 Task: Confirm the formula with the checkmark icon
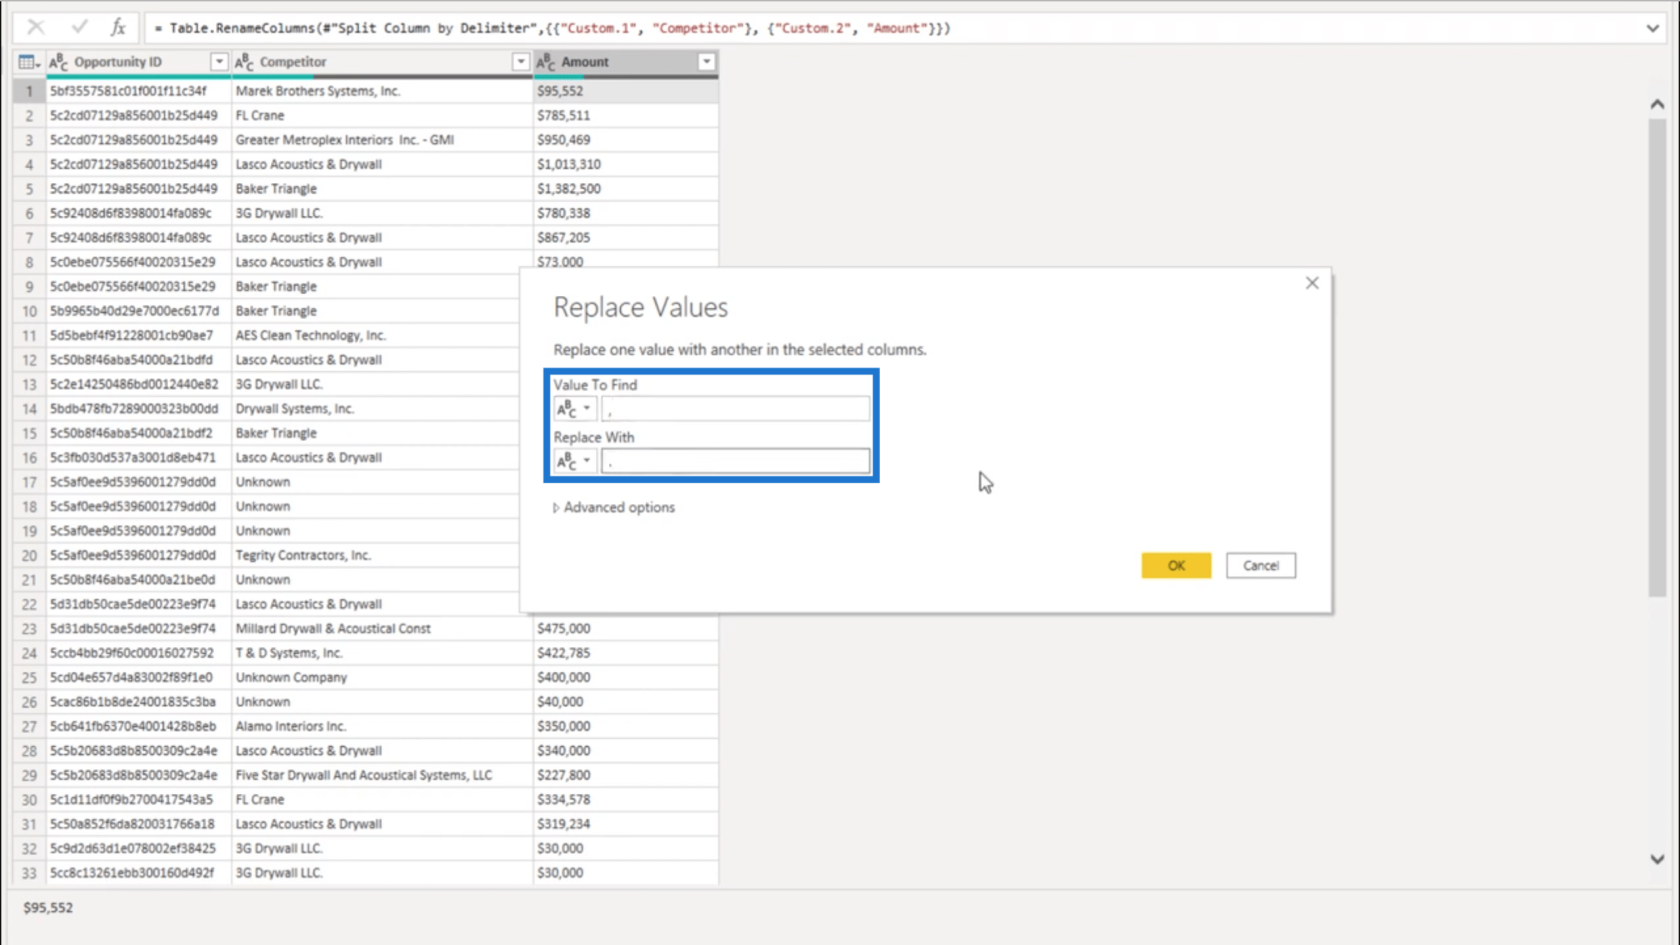79,28
